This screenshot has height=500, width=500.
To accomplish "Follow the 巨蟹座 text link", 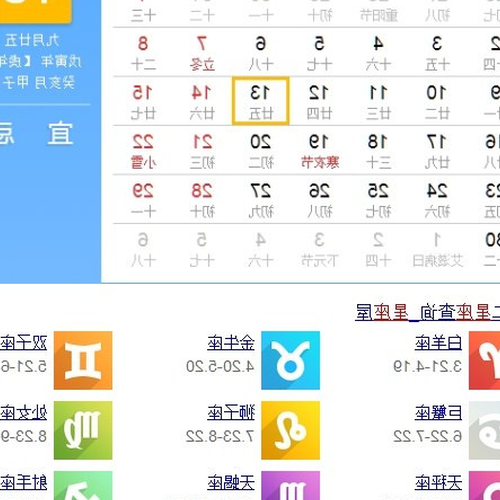I will tap(438, 413).
